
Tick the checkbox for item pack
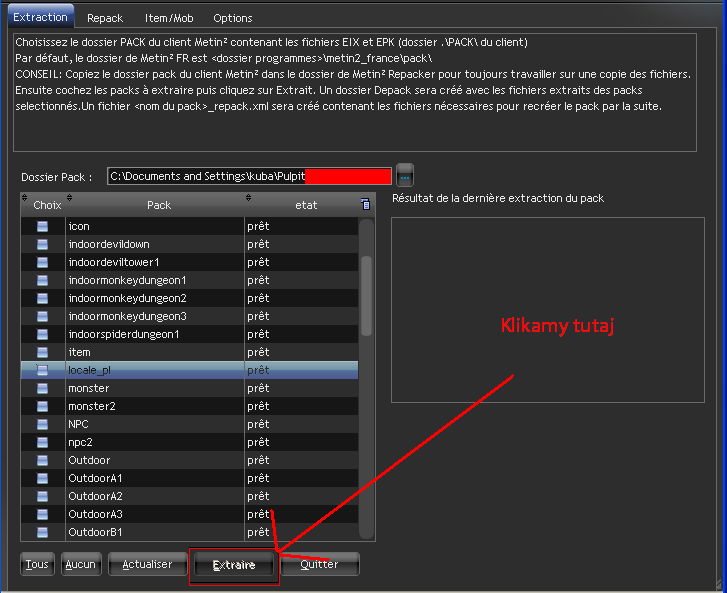pos(42,352)
